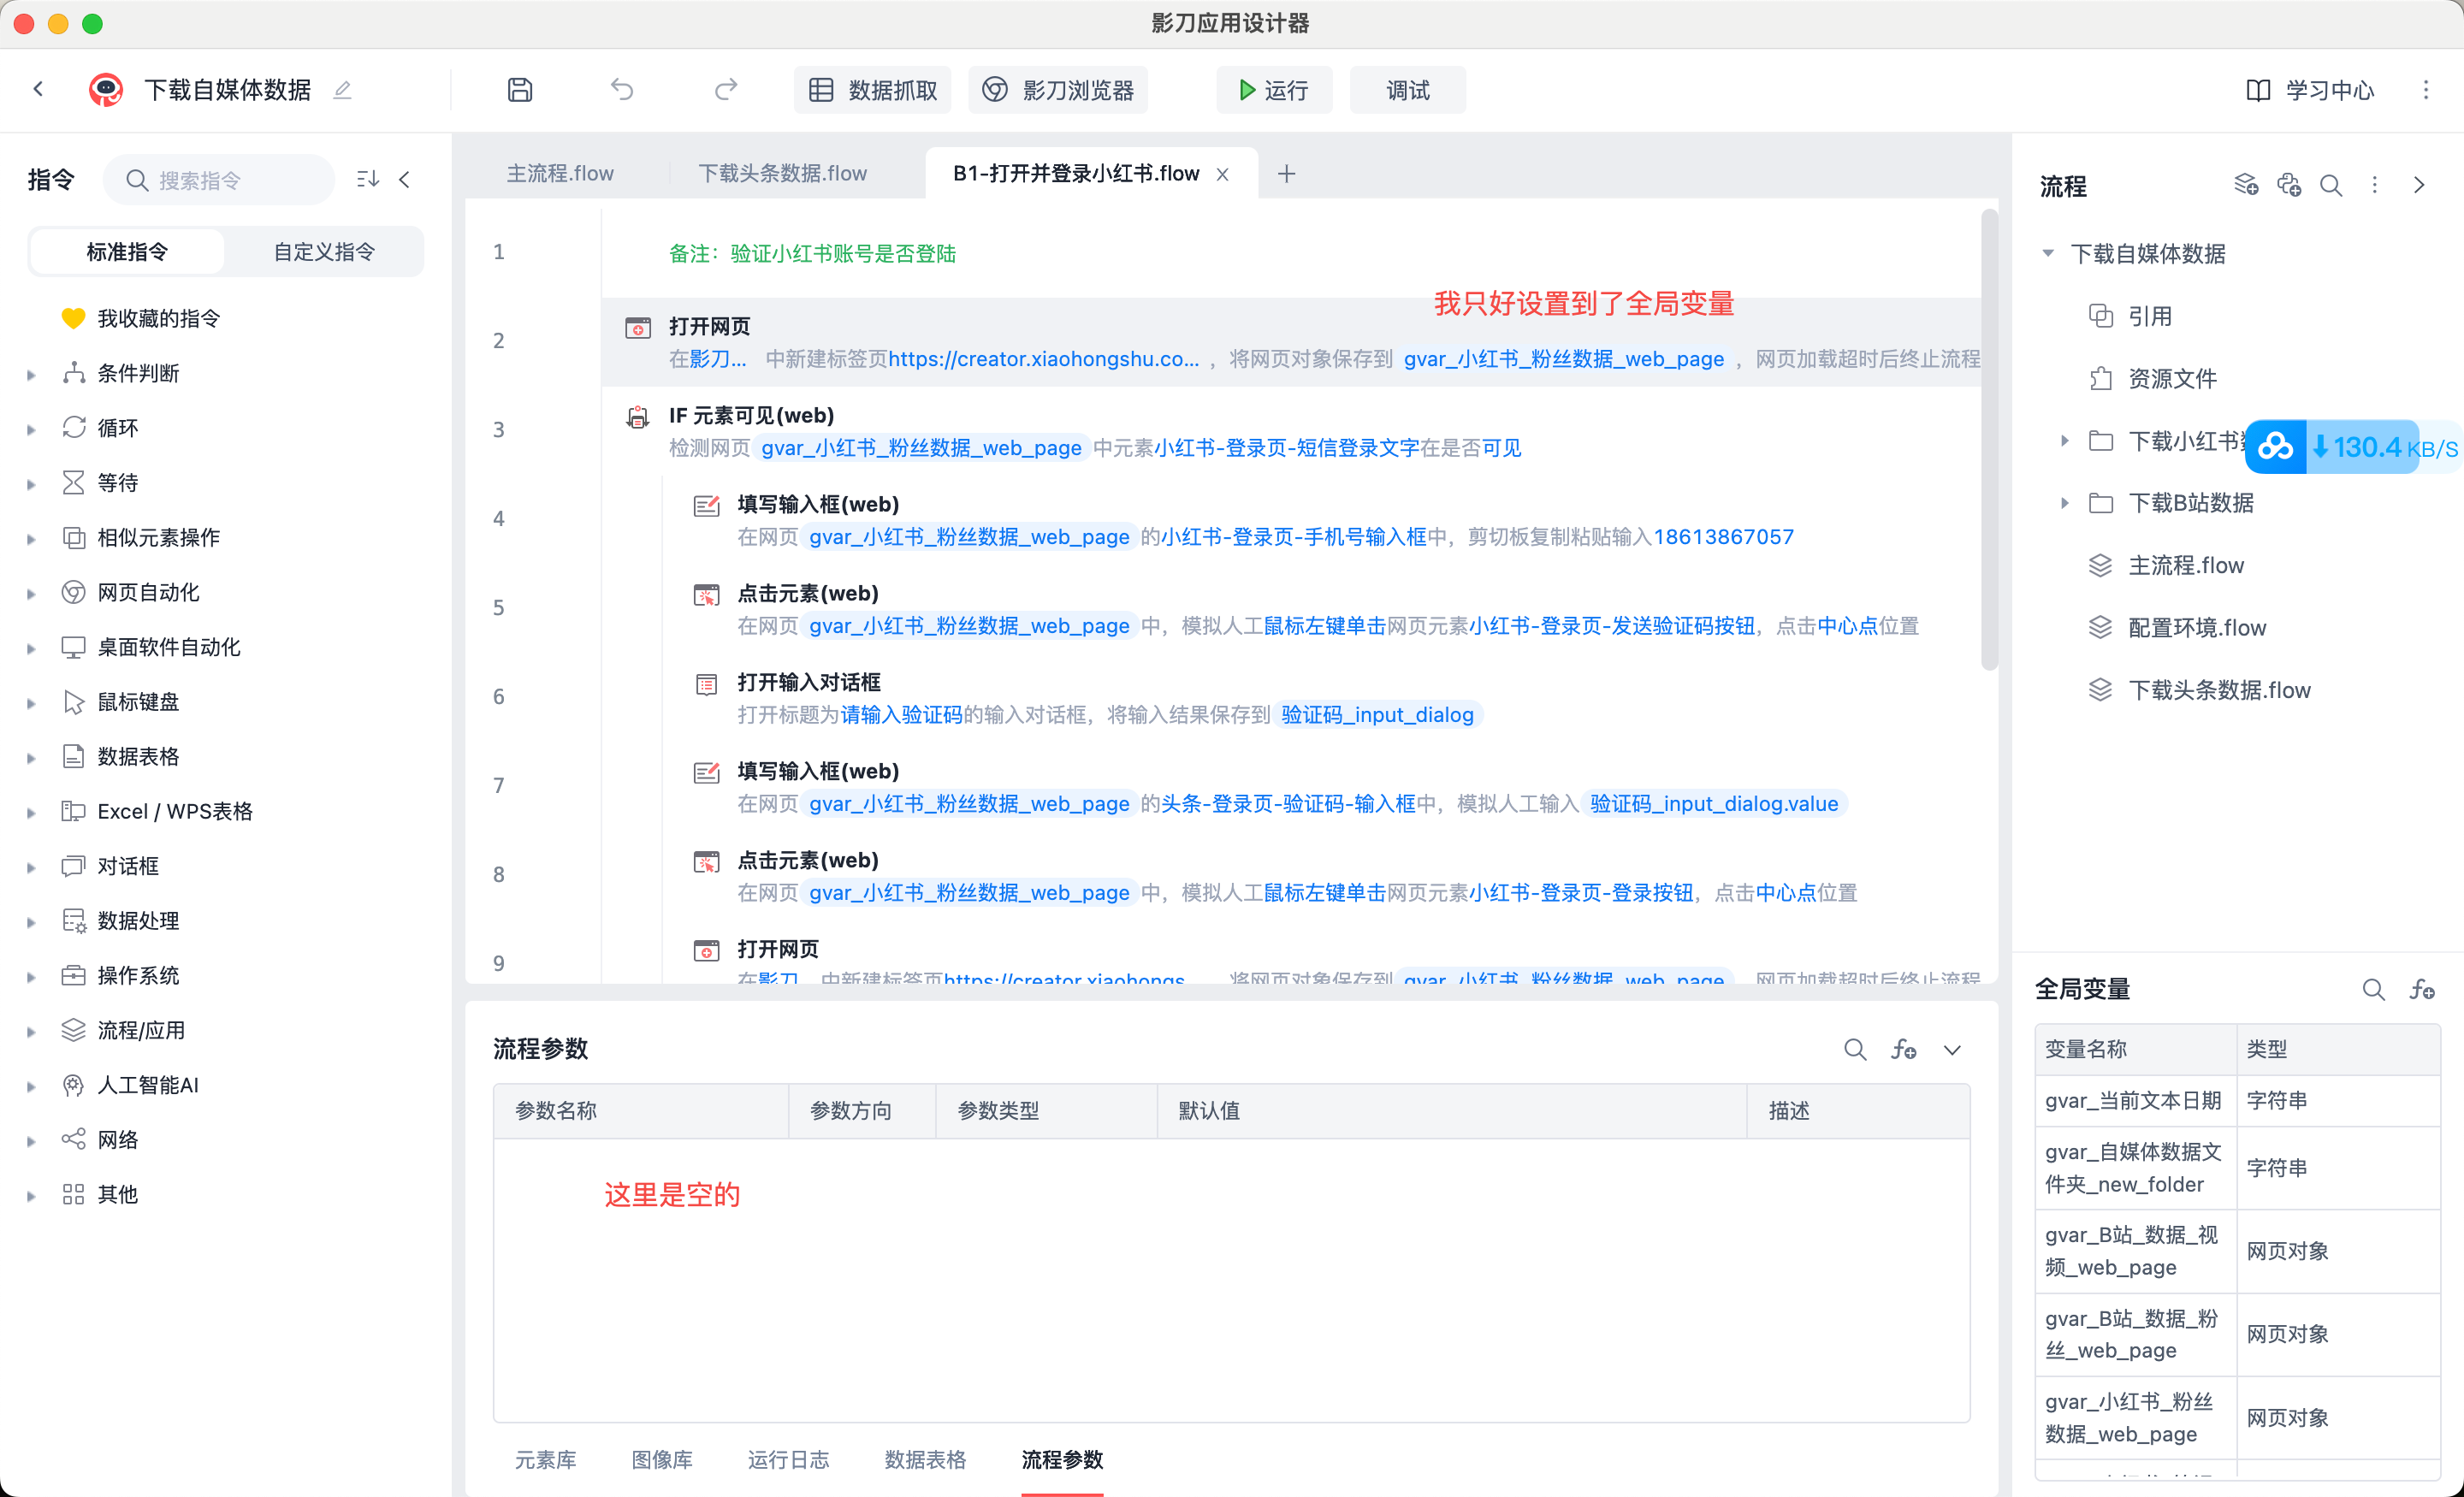The width and height of the screenshot is (2464, 1497).
Task: Open the 运行日志 bottom tab
Action: click(x=788, y=1459)
